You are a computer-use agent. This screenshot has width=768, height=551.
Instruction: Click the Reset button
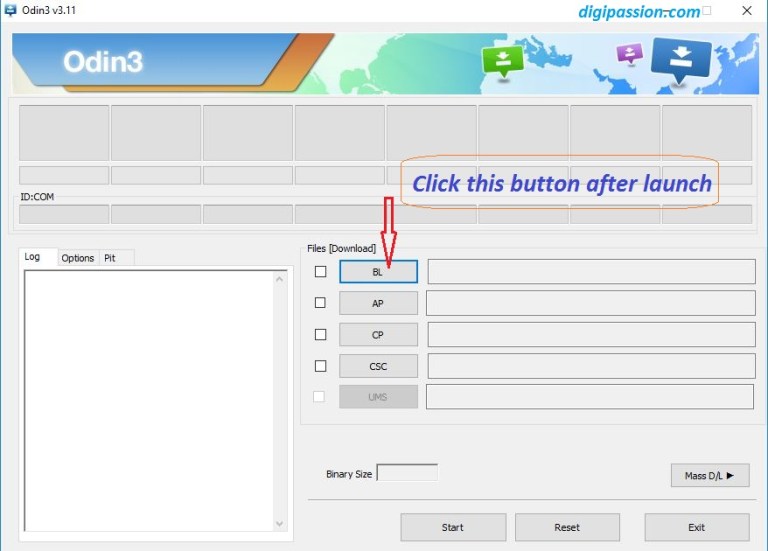(x=567, y=527)
